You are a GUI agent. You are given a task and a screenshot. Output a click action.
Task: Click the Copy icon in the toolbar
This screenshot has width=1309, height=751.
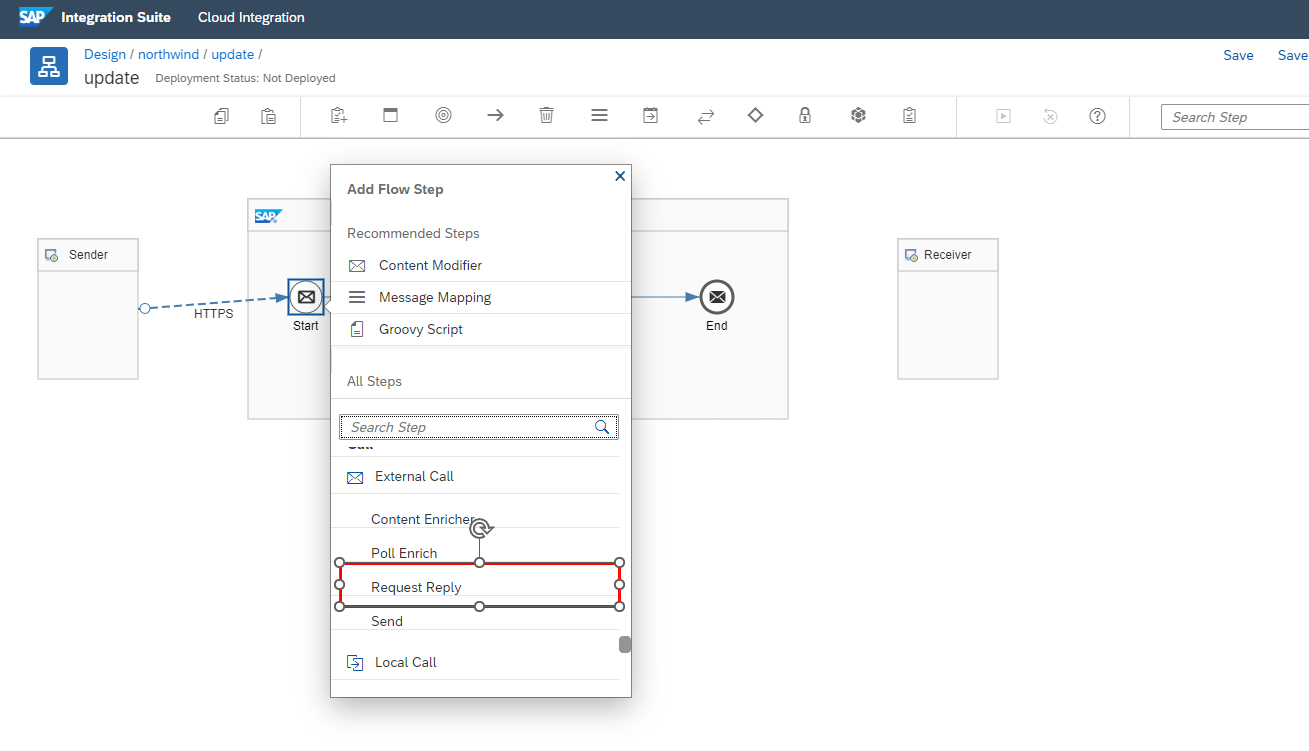[221, 116]
